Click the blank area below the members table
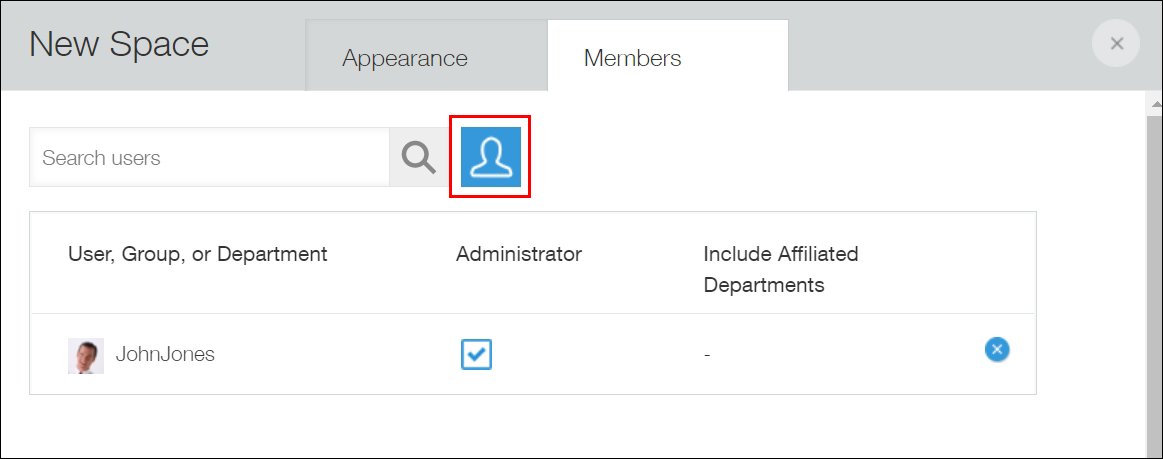This screenshot has height=459, width=1163. pos(530,425)
